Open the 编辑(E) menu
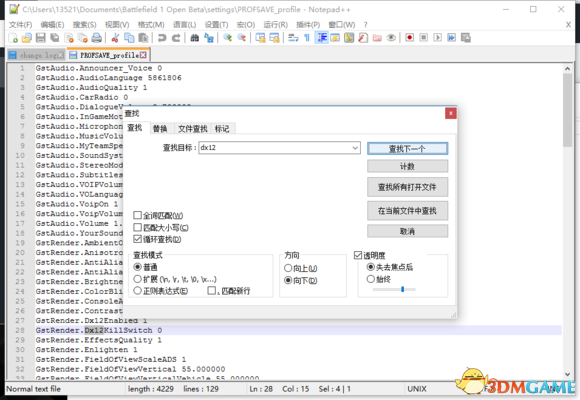Viewport: 580px width, 400px height. tap(52, 25)
